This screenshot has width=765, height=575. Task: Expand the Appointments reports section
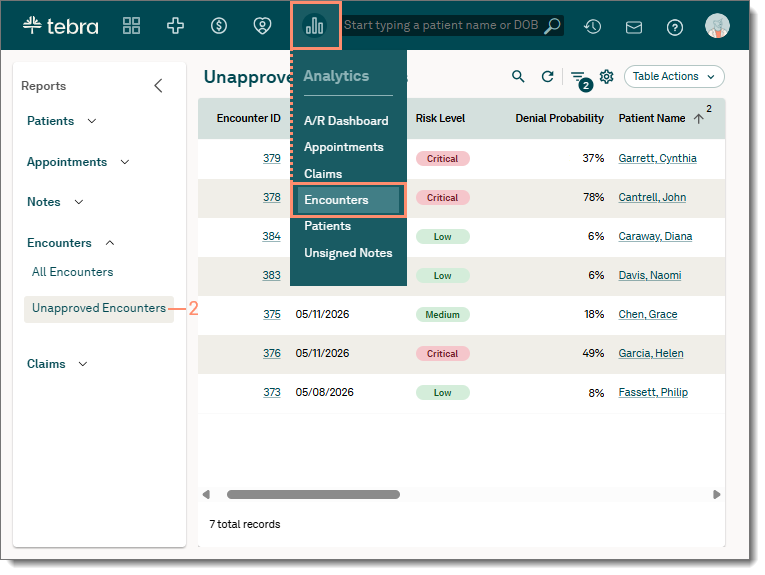78,162
